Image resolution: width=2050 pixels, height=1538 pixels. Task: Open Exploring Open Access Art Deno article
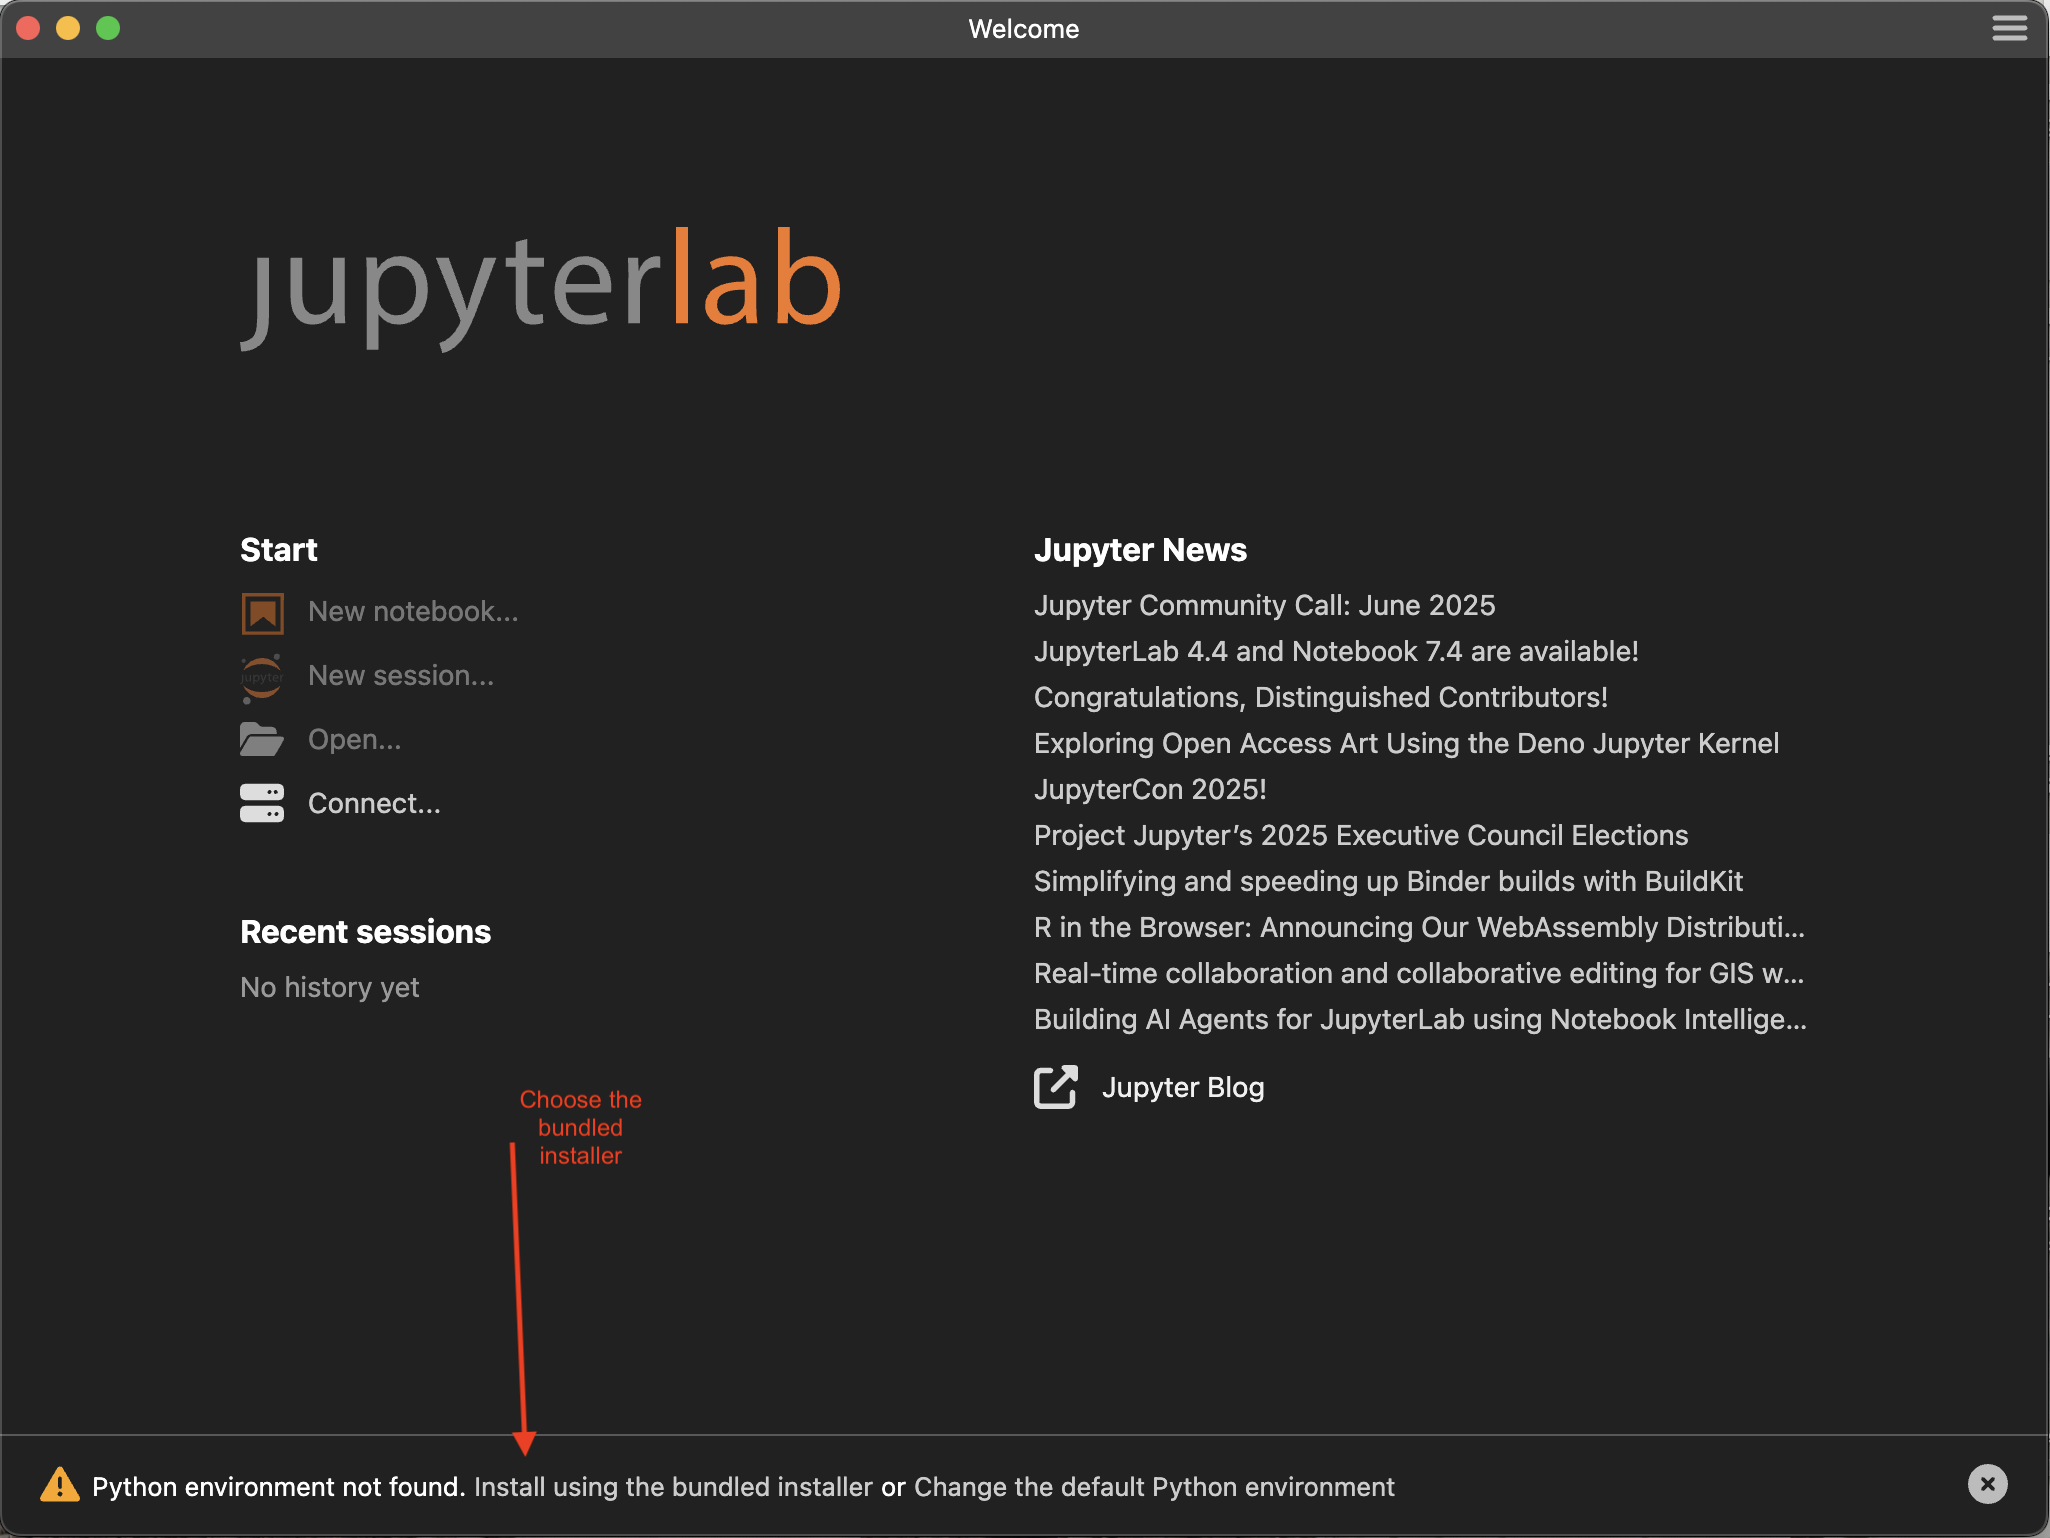click(1407, 744)
